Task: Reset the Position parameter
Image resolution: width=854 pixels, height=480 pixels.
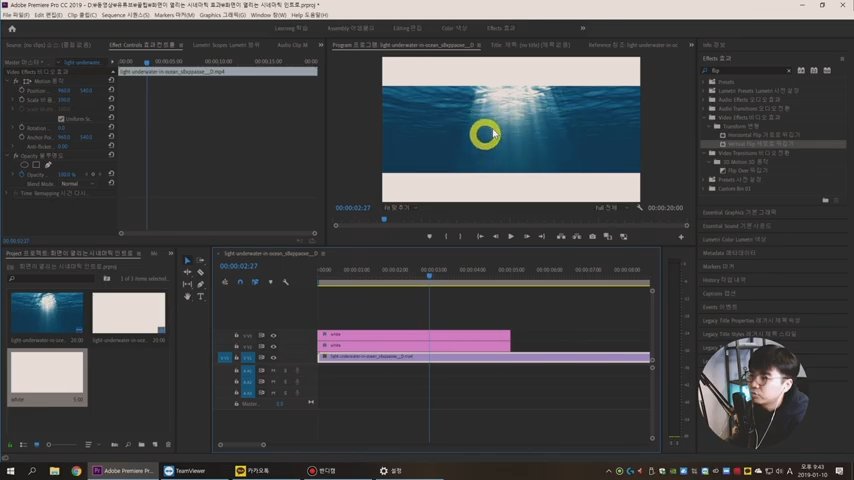Action: tap(111, 90)
